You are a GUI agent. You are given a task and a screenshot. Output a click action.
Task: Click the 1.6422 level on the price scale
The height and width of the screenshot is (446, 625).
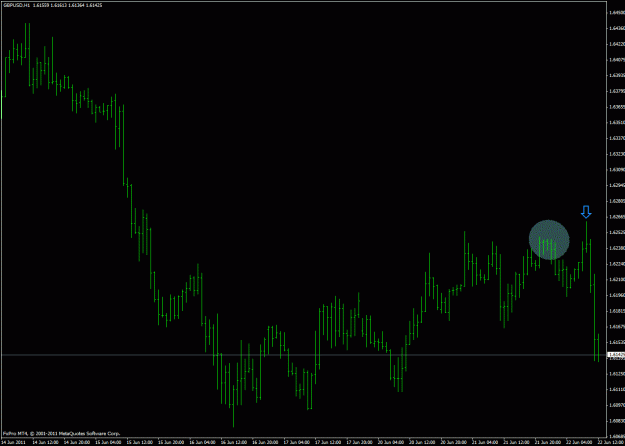(x=617, y=44)
